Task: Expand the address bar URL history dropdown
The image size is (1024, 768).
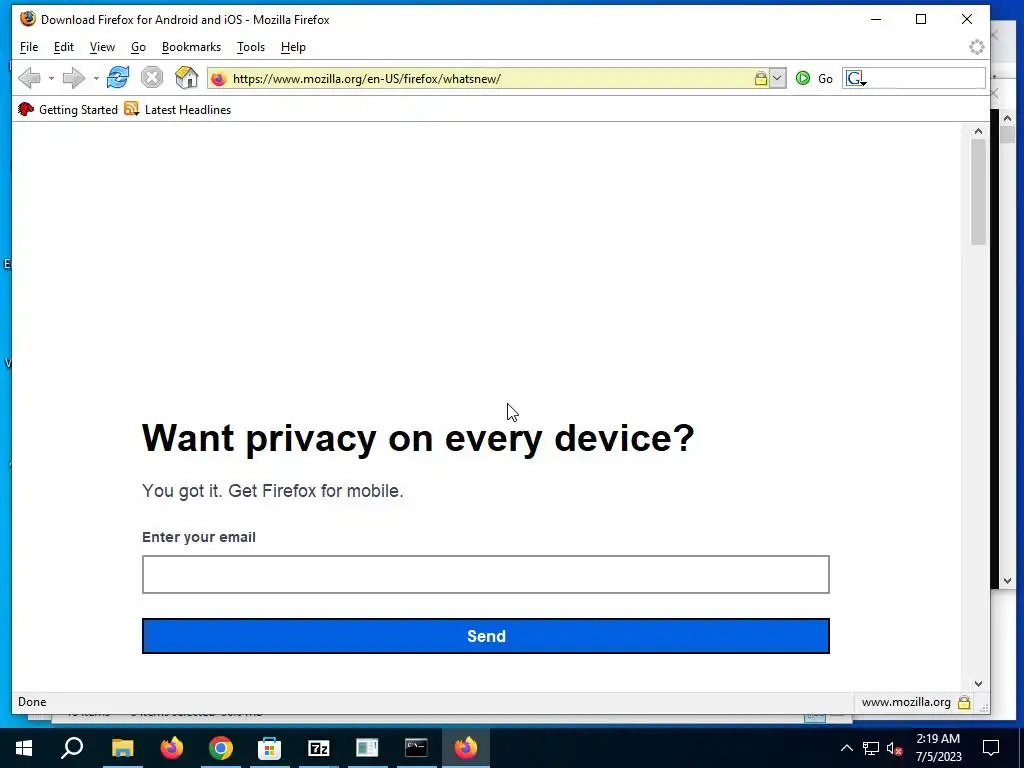Action: [777, 78]
